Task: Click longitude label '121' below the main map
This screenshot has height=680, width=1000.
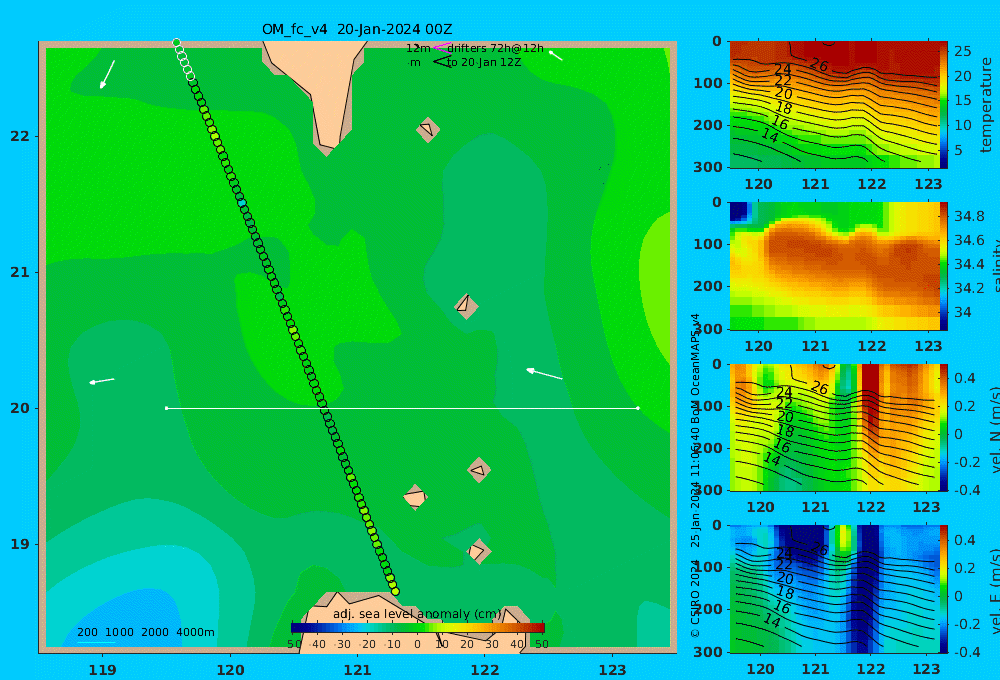Action: click(358, 670)
